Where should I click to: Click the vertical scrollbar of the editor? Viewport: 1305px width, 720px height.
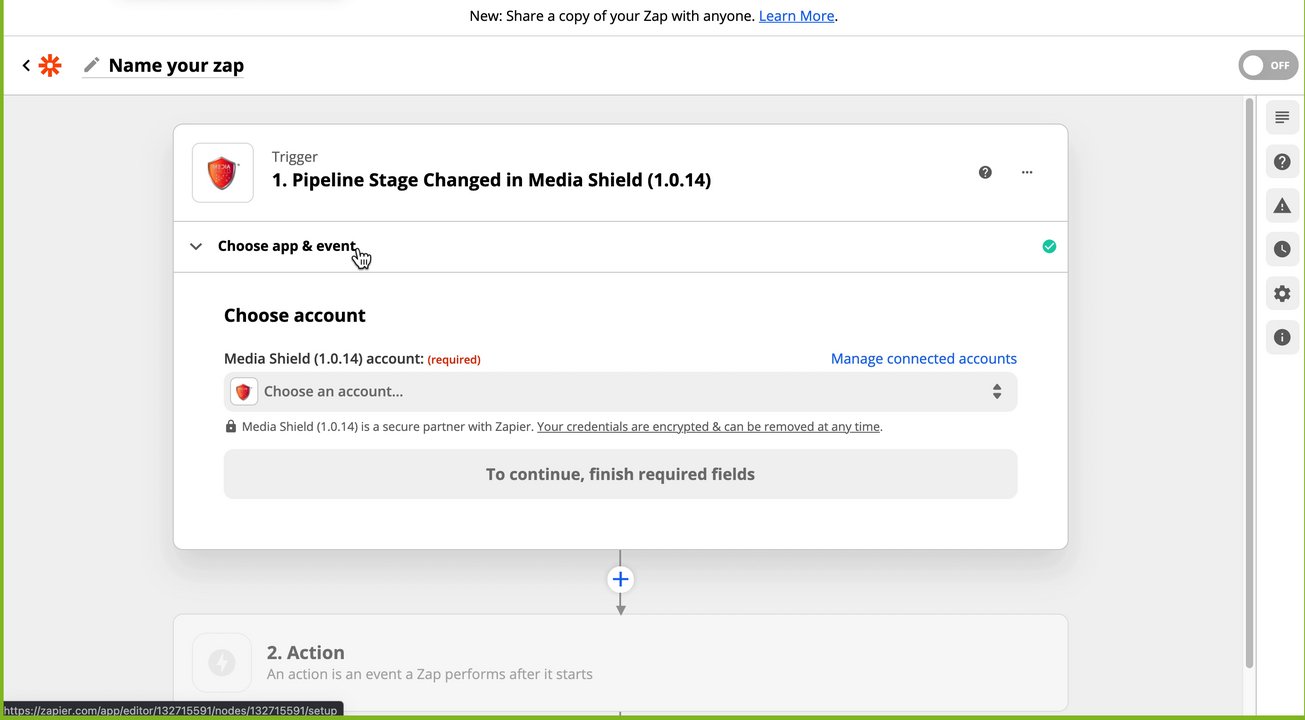(x=1248, y=380)
